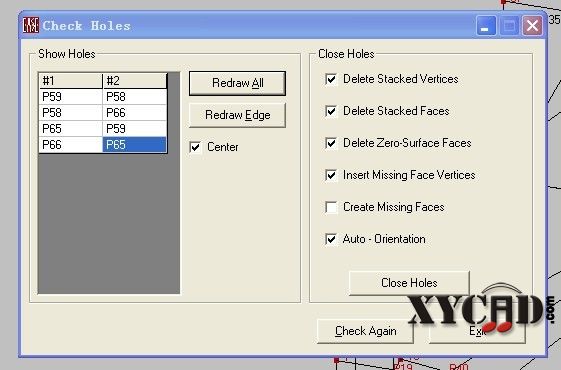Select cell P59 in first row
Image resolution: width=561 pixels, height=370 pixels.
[x=70, y=97]
